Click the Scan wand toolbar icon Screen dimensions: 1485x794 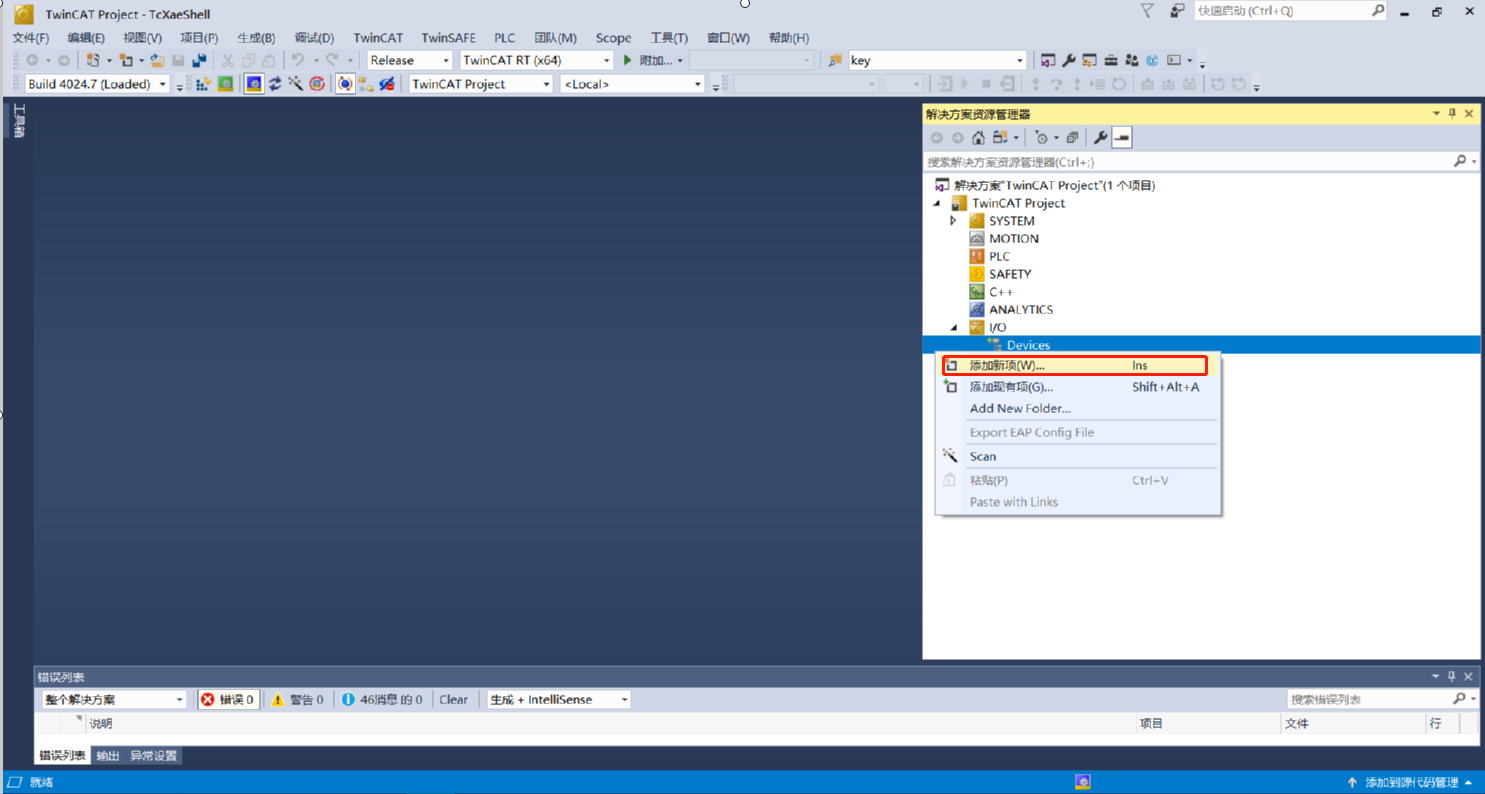coord(296,84)
